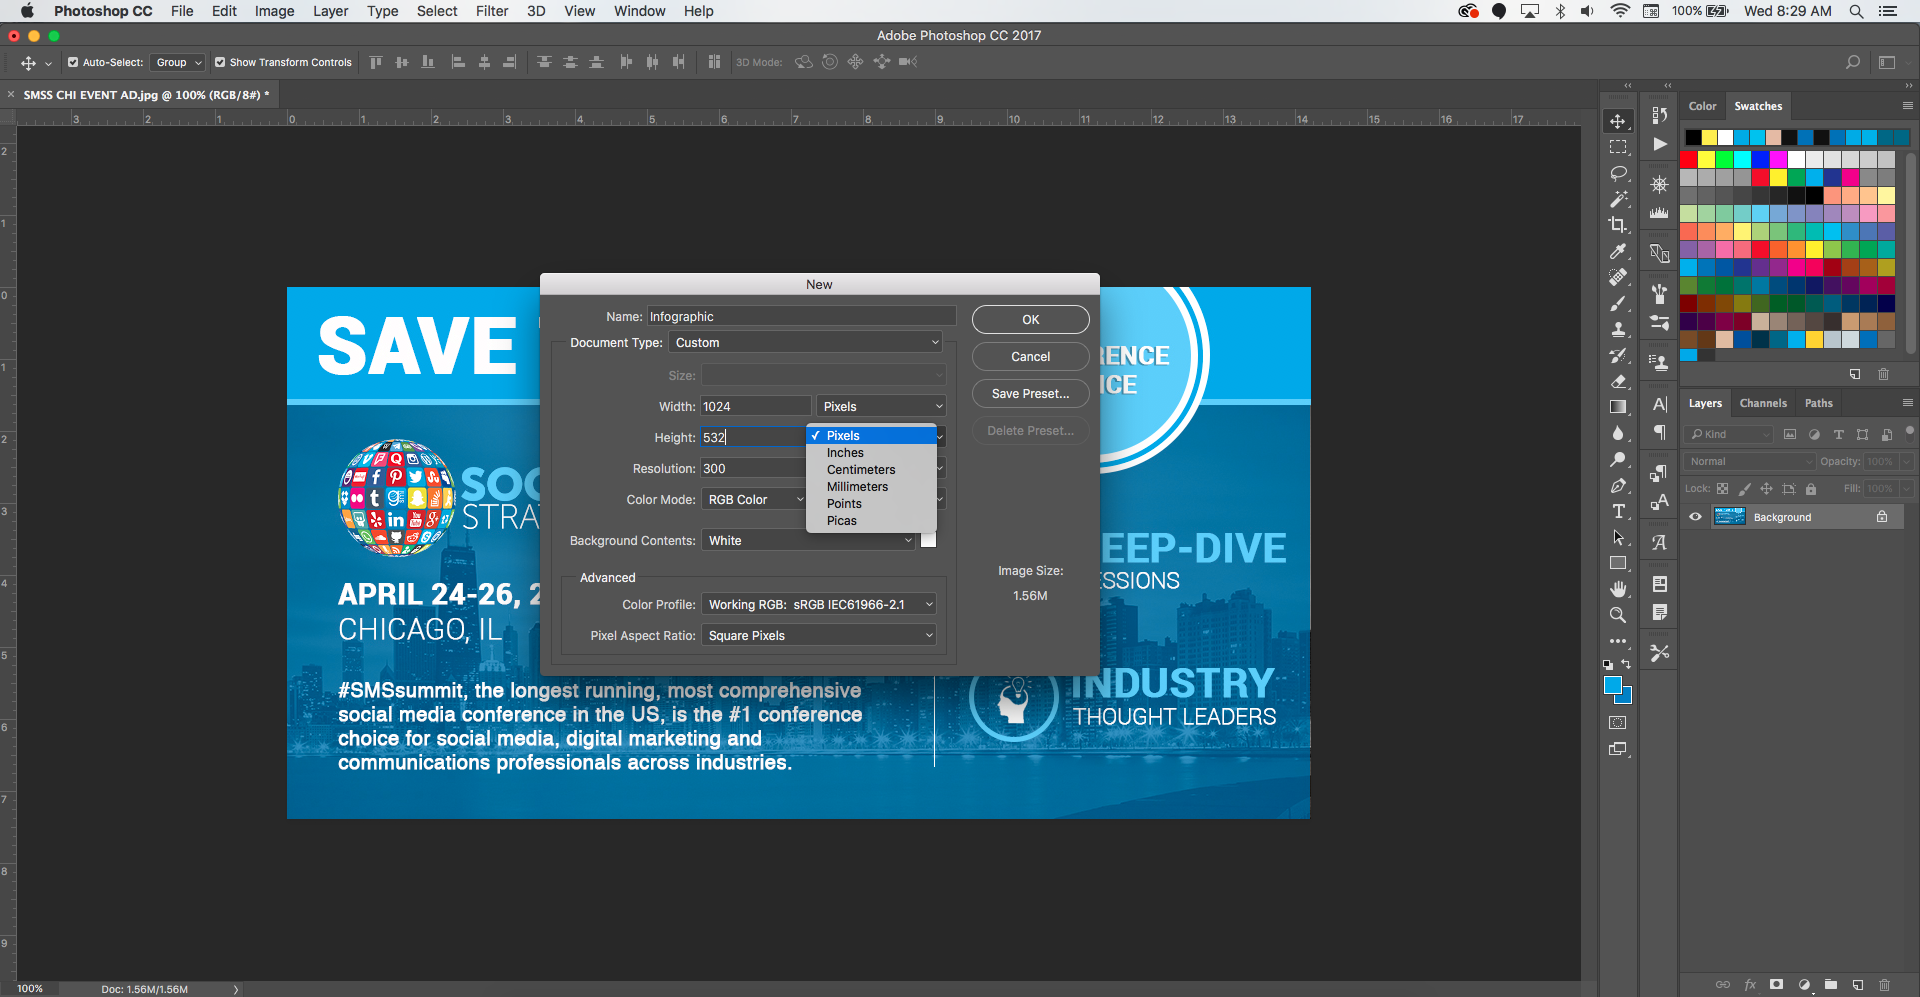Add a layer mask icon
Viewport: 1920px width, 997px height.
click(x=1776, y=985)
